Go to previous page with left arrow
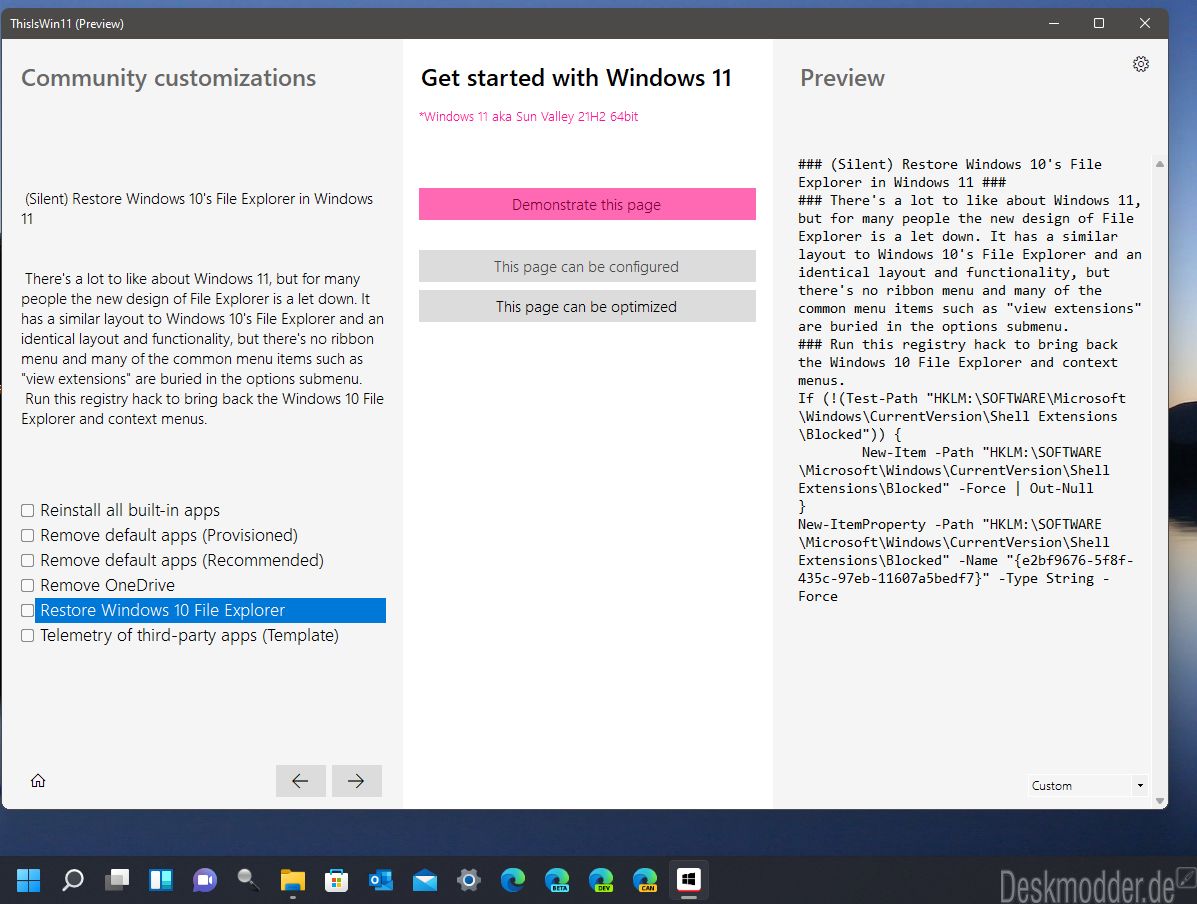 pos(301,780)
